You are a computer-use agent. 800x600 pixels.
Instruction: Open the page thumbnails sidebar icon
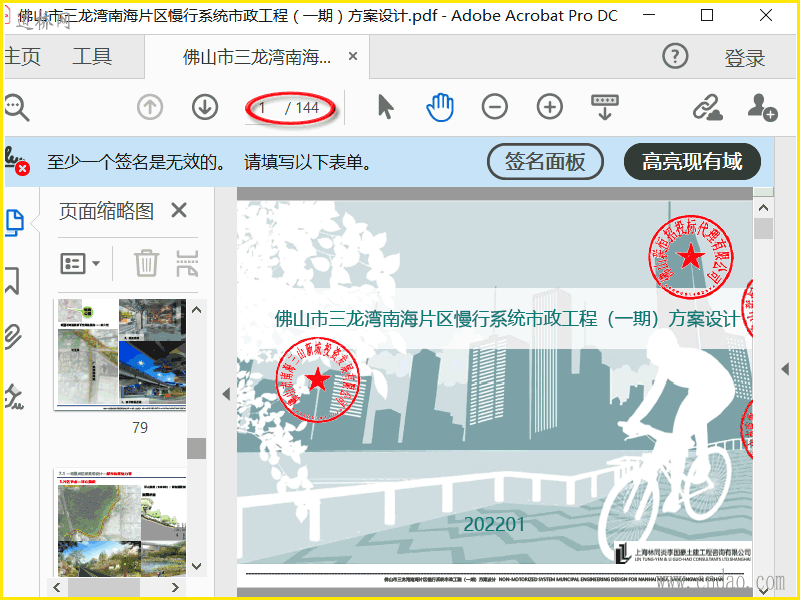click(x=14, y=222)
